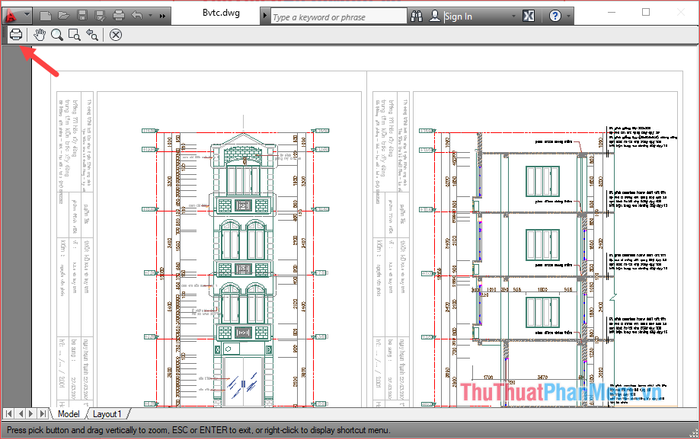This screenshot has height=439, width=700.
Task: Click the Help question mark icon
Action: point(555,16)
